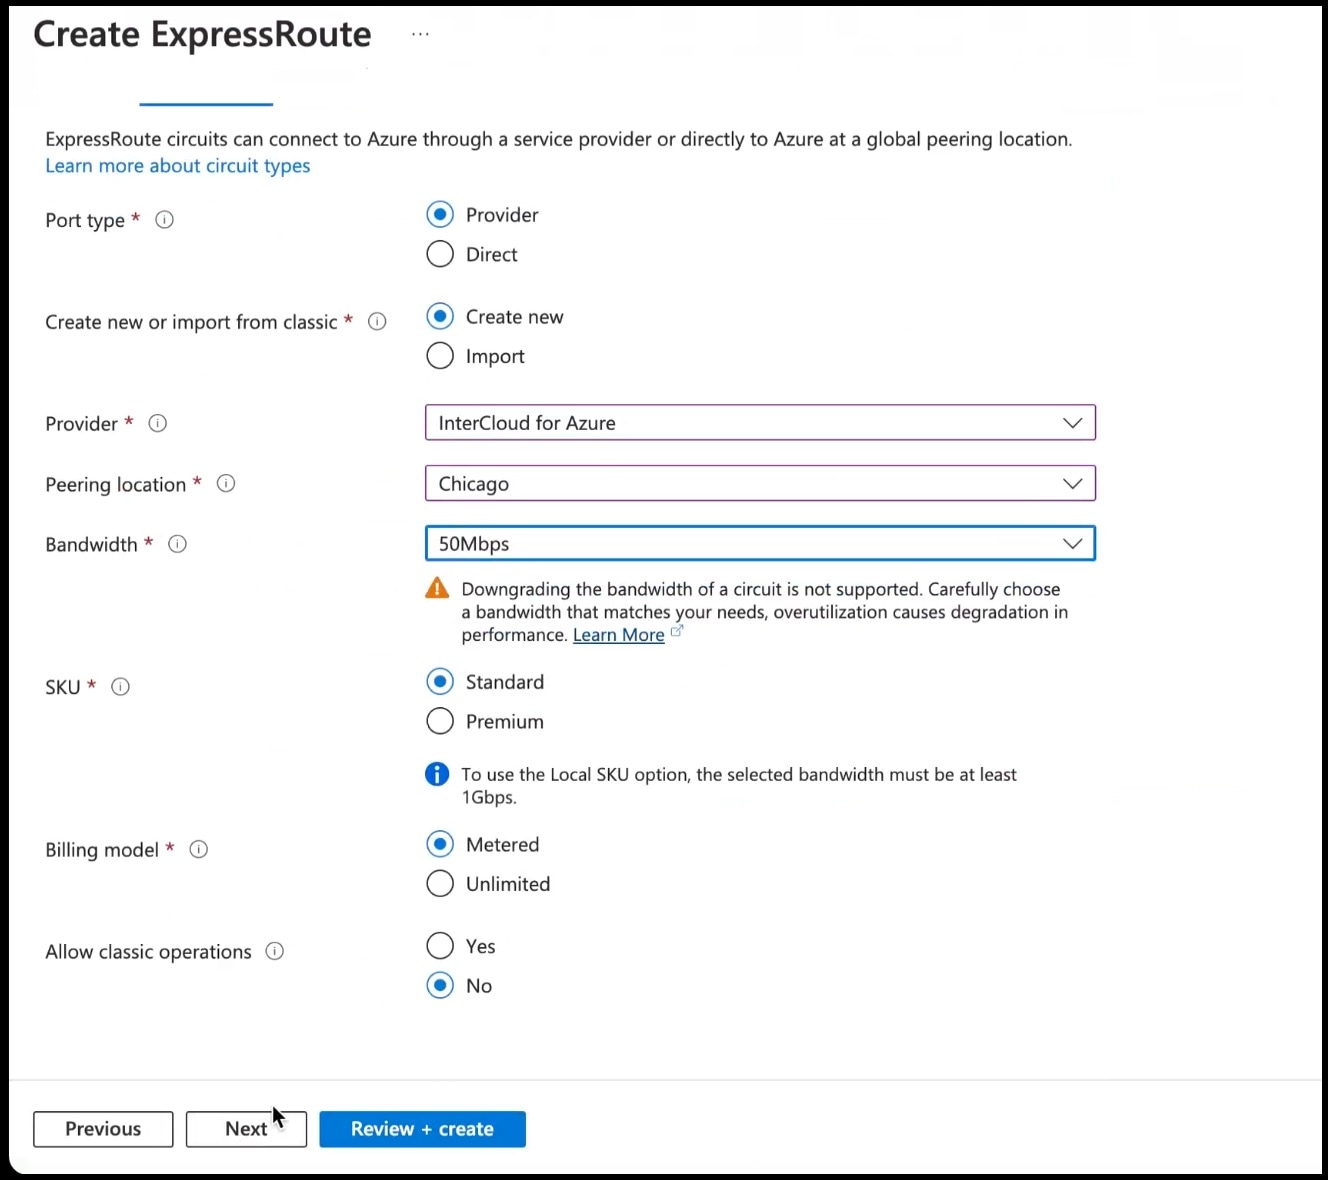Select the Unlimited billing model

440,883
